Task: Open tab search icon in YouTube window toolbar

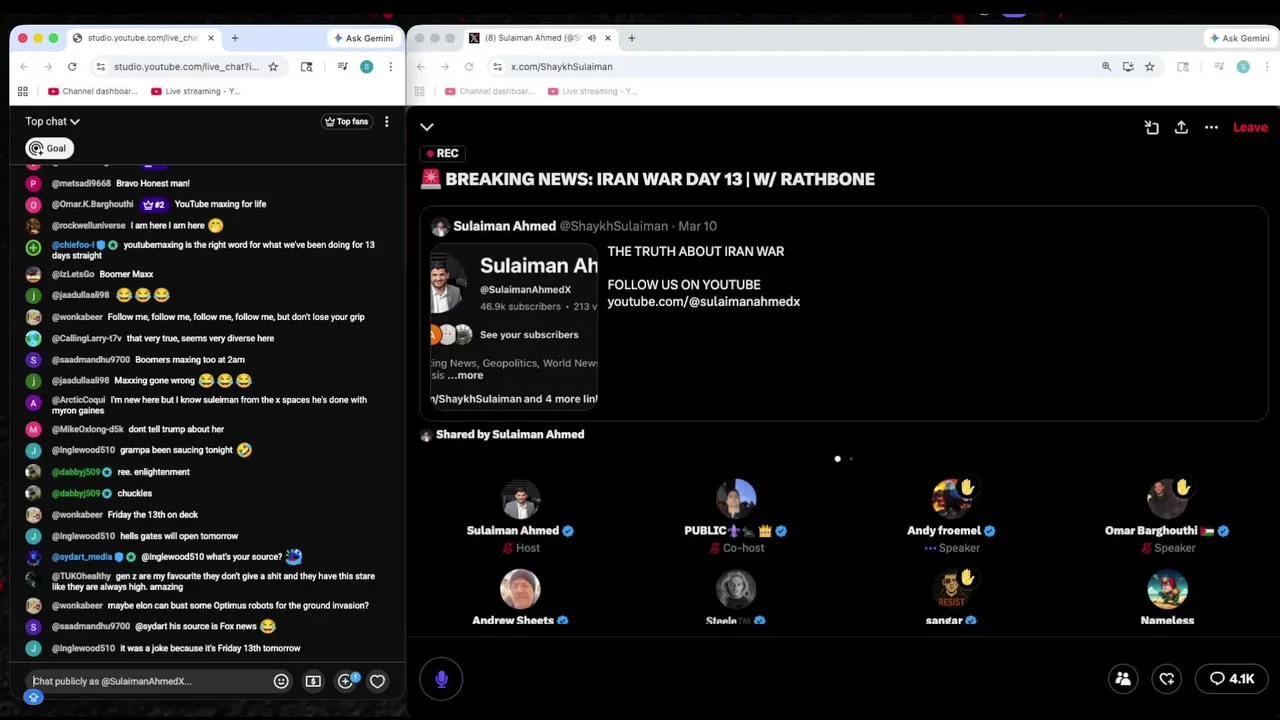Action: click(306, 67)
